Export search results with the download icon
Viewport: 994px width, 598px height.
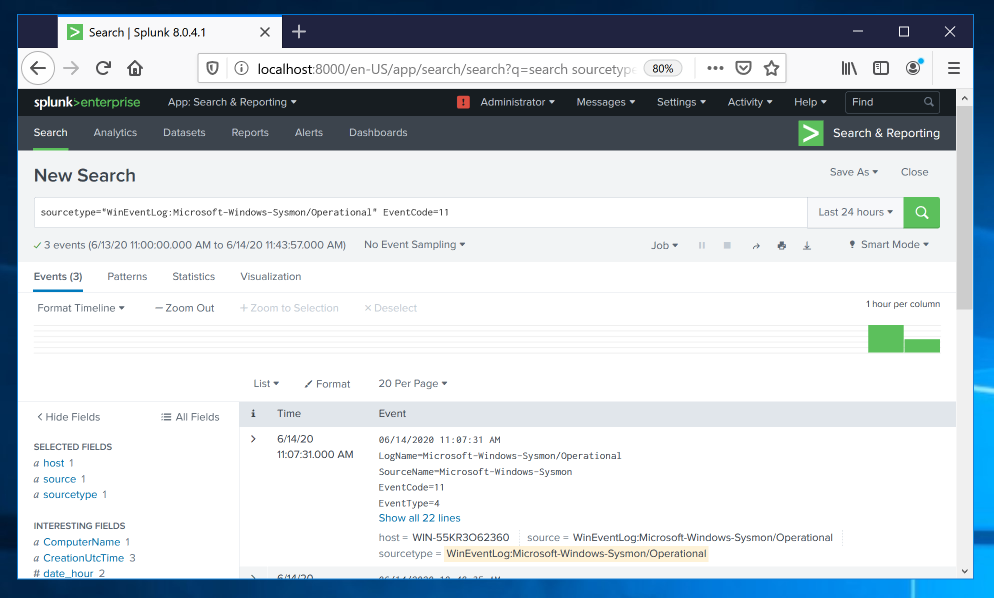point(807,245)
